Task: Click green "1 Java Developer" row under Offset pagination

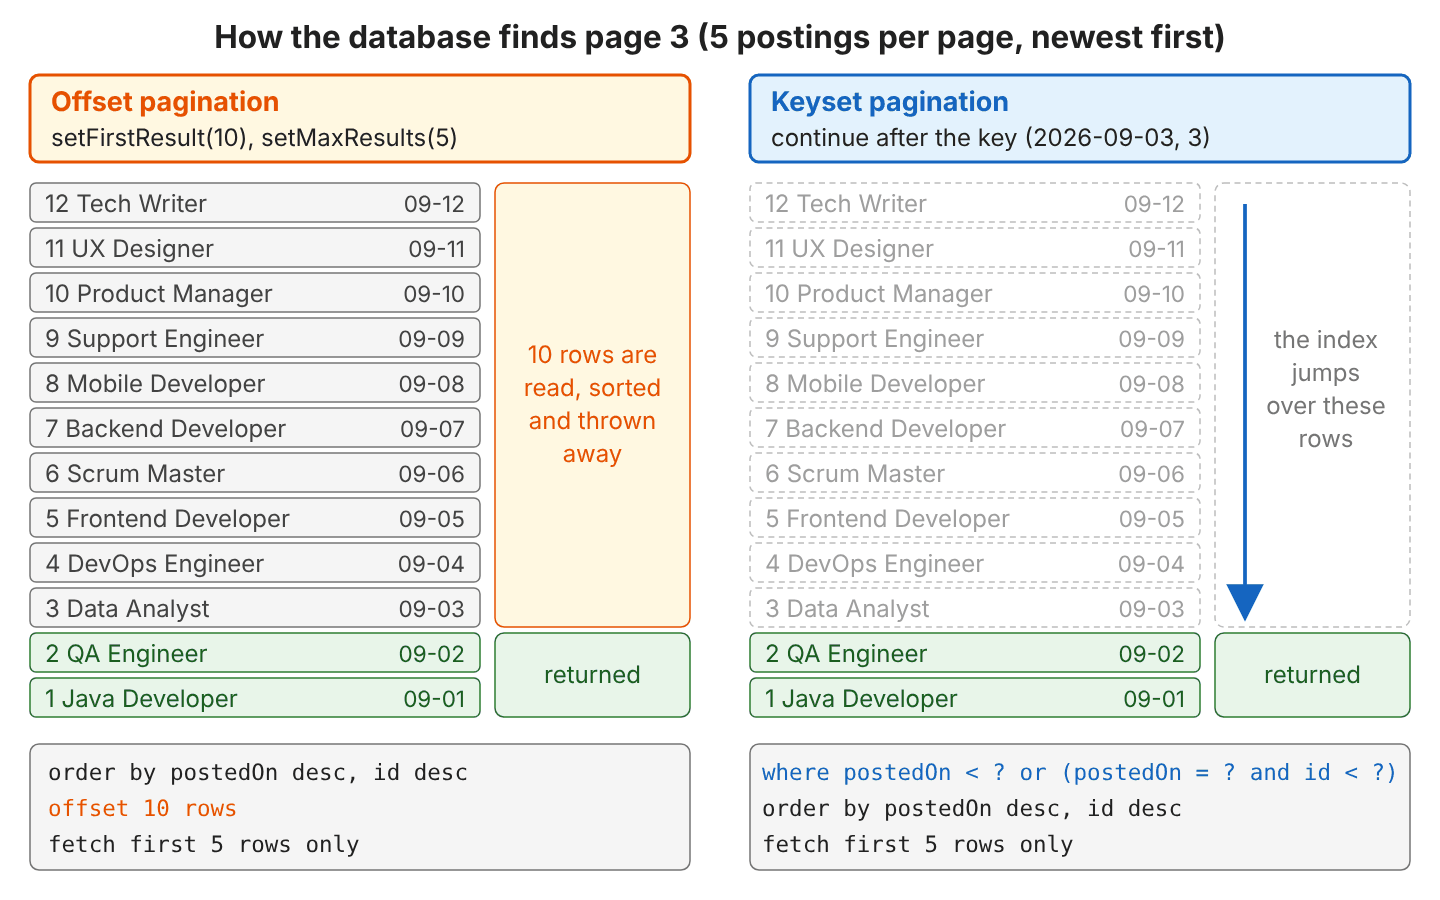Action: (x=255, y=698)
